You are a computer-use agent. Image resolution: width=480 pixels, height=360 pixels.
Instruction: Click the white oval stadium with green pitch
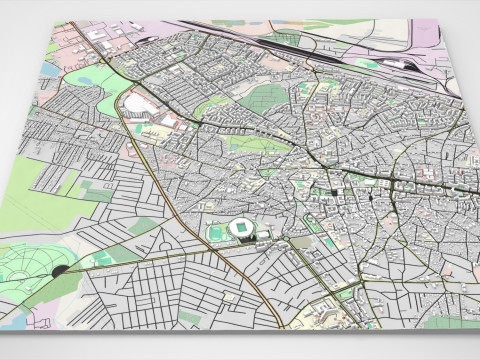pos(242,228)
